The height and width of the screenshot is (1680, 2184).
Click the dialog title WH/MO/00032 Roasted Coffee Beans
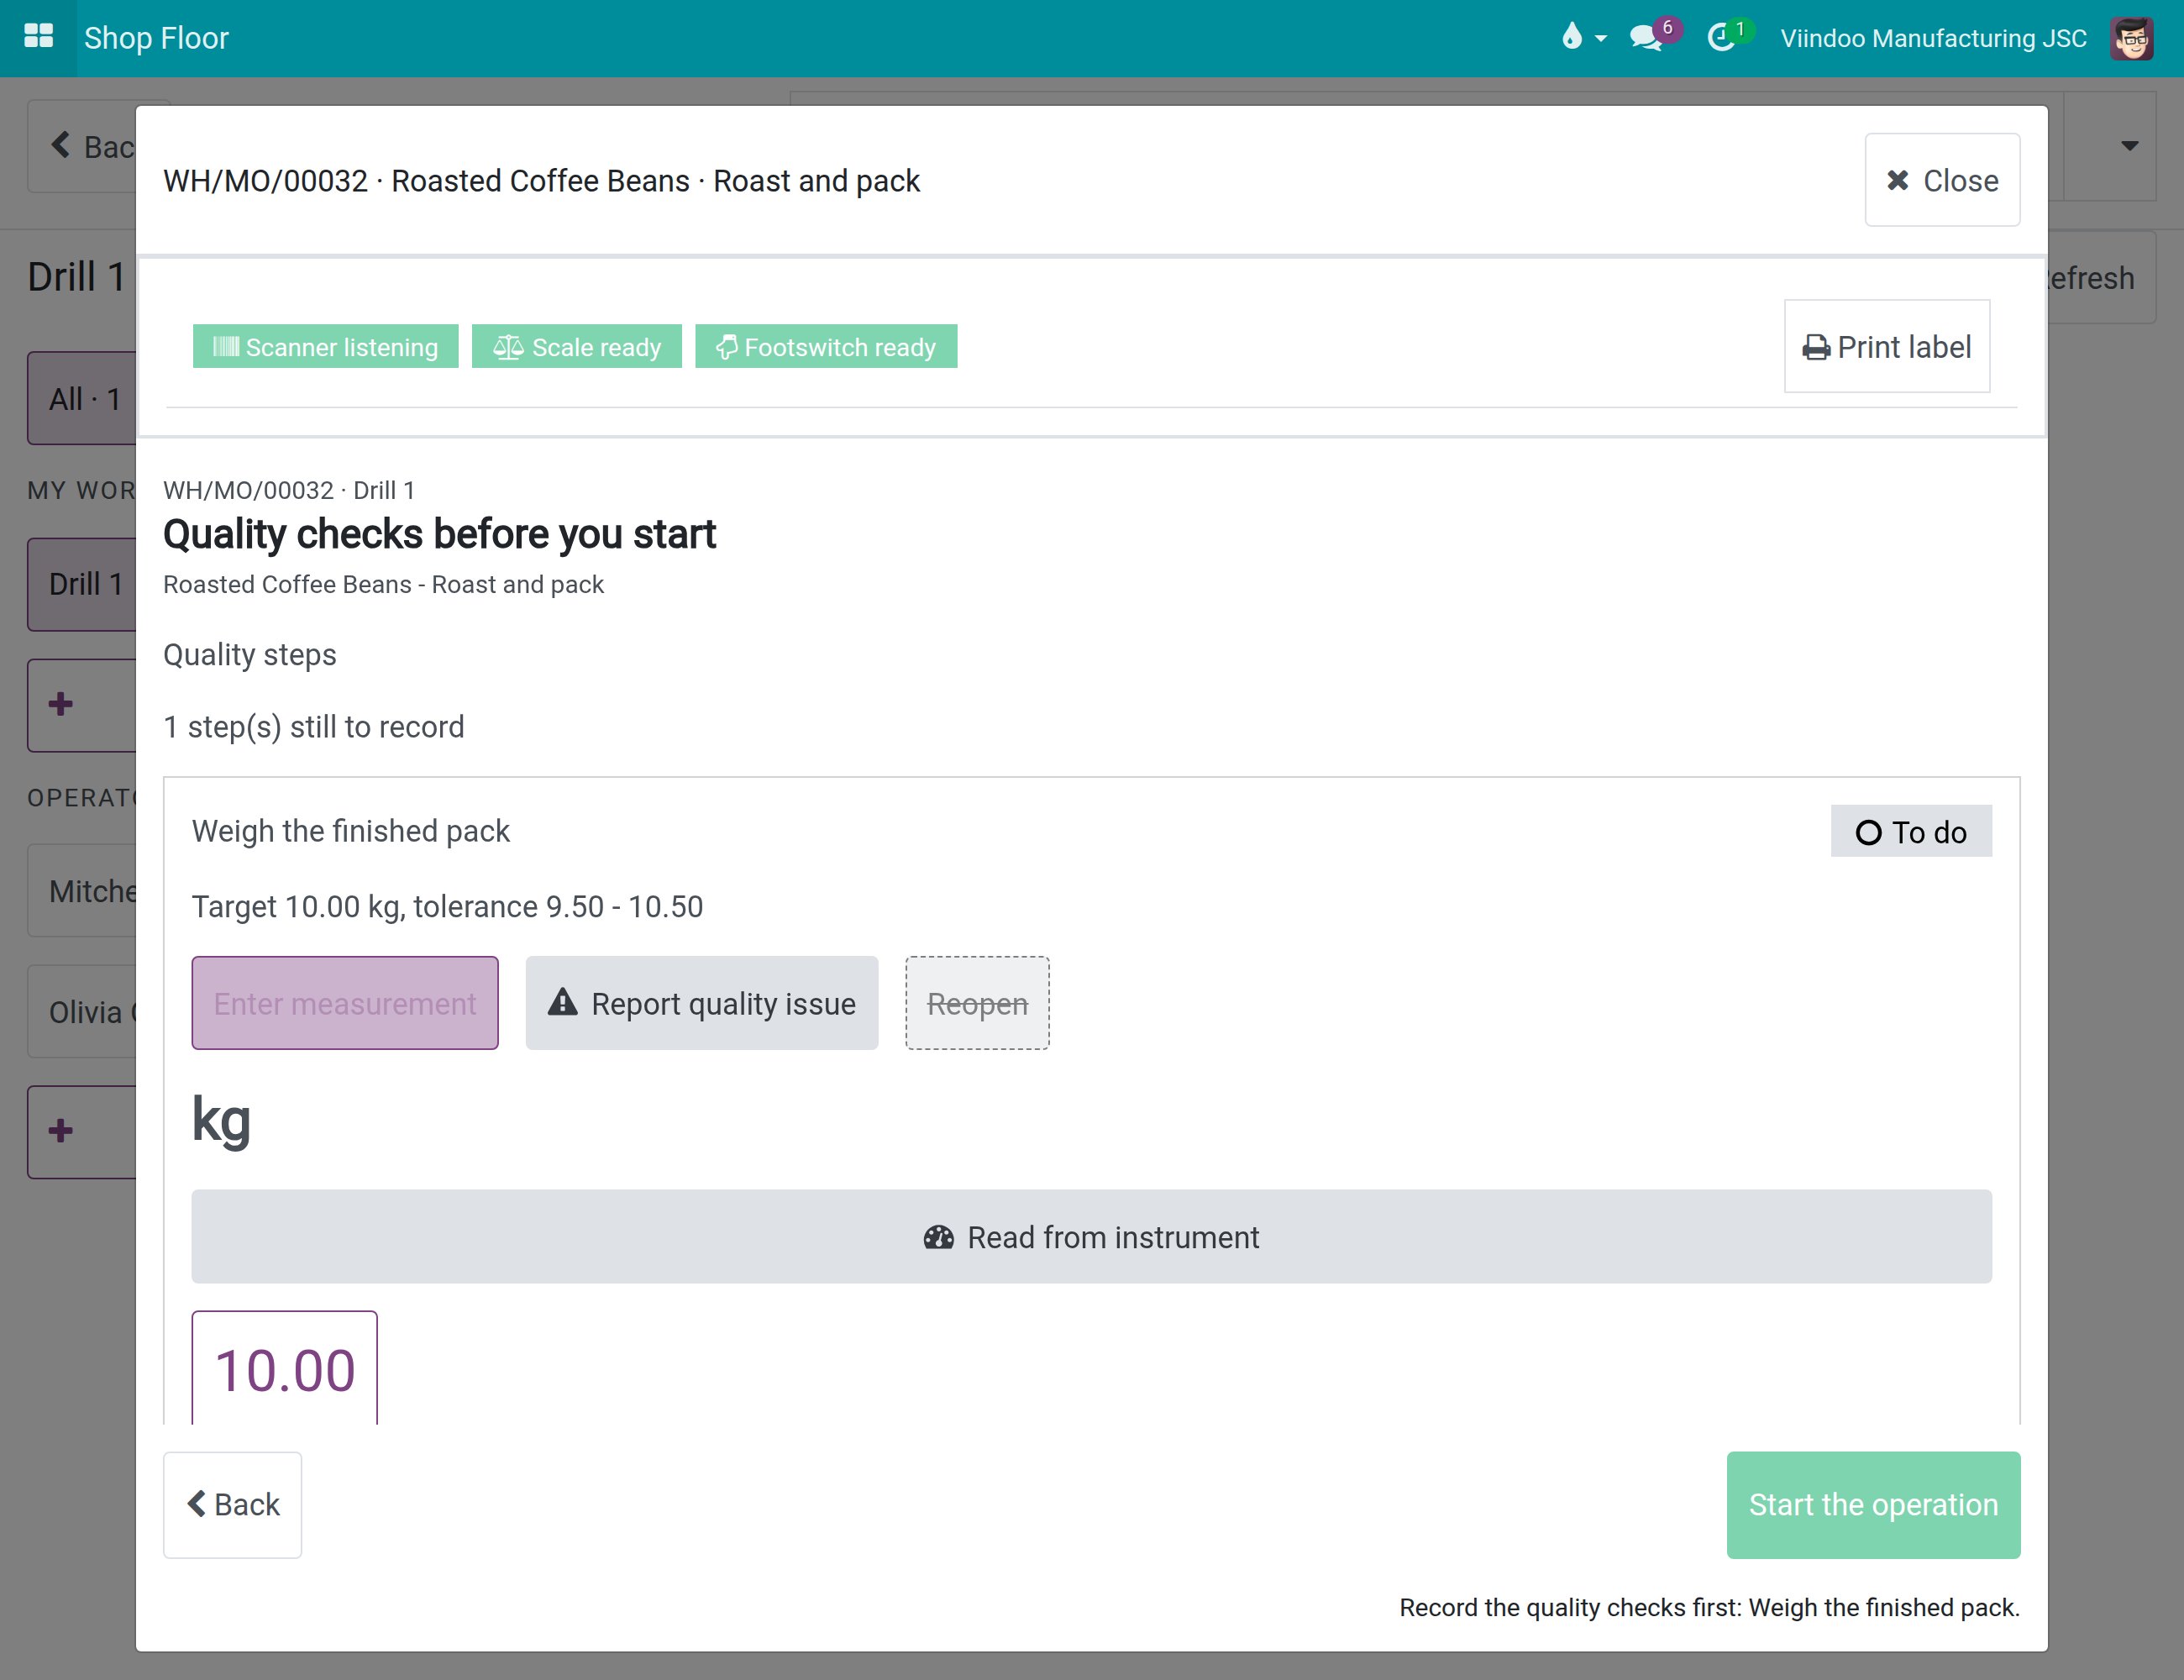[541, 181]
